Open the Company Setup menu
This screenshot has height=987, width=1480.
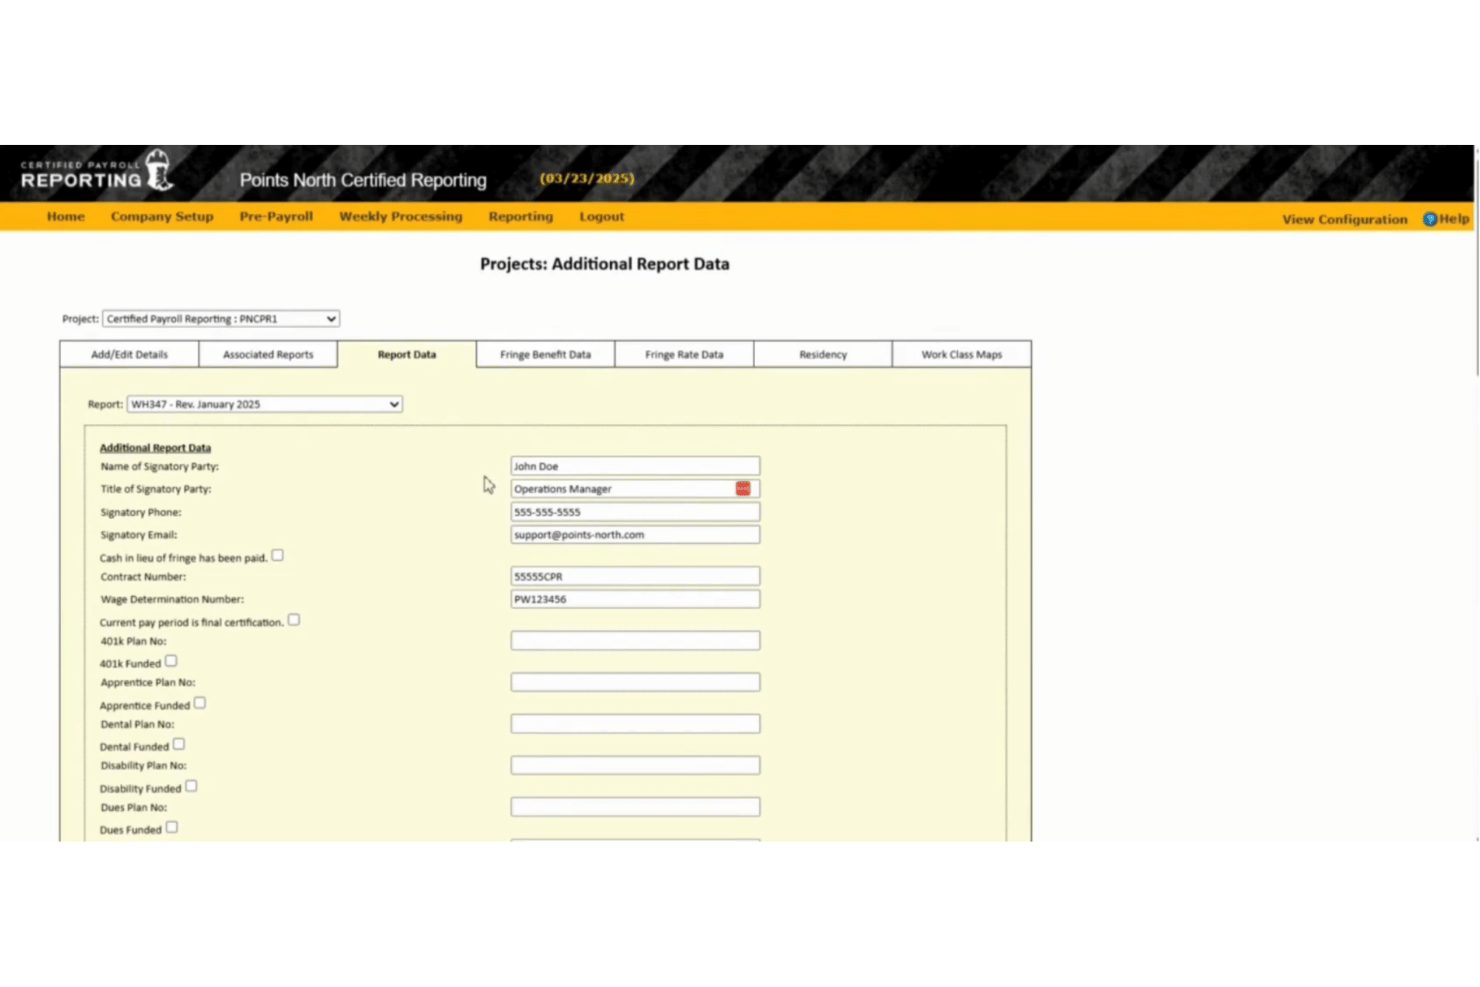pyautogui.click(x=162, y=216)
